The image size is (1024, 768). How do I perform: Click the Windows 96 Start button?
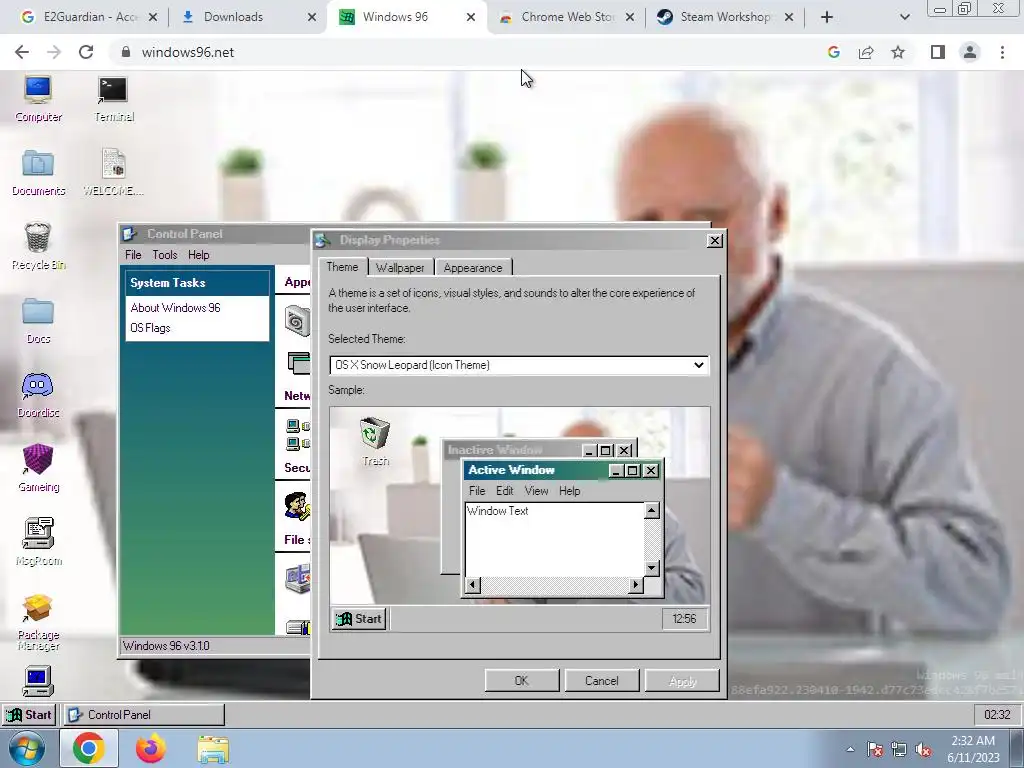[29, 715]
